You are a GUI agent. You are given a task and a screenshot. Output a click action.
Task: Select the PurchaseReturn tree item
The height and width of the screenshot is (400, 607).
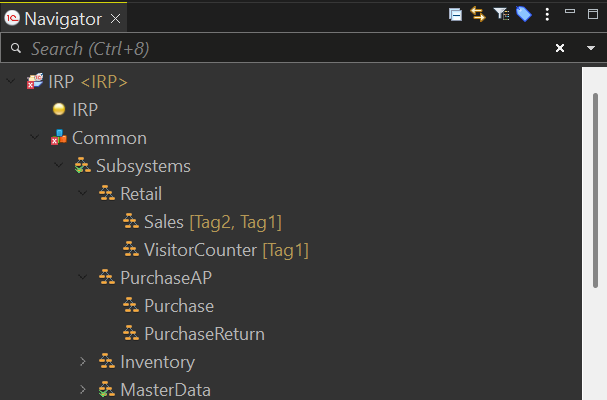click(x=204, y=334)
